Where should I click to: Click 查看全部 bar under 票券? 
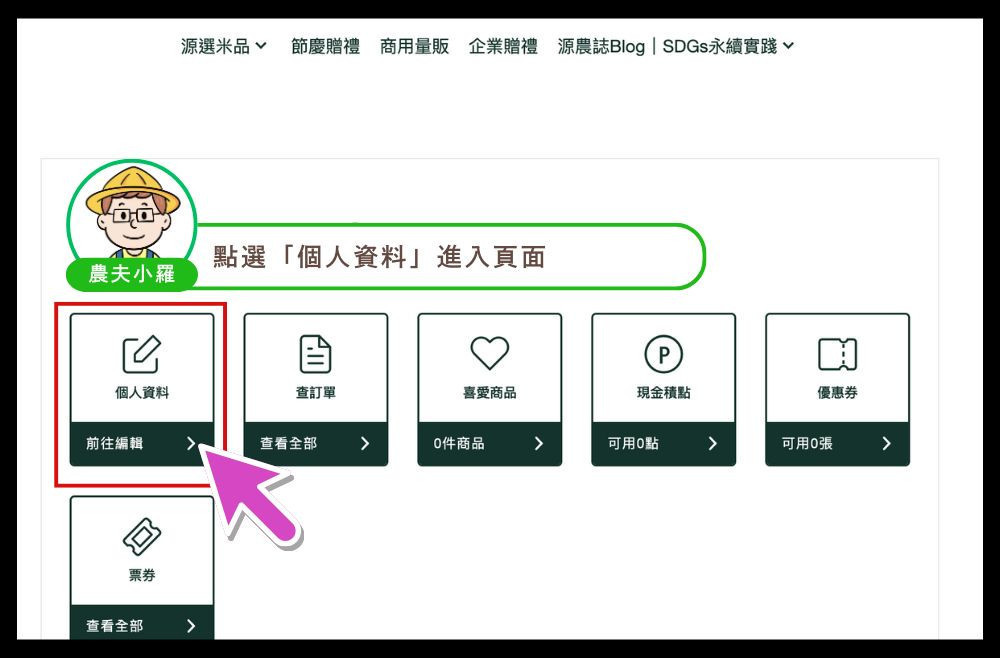click(x=142, y=622)
